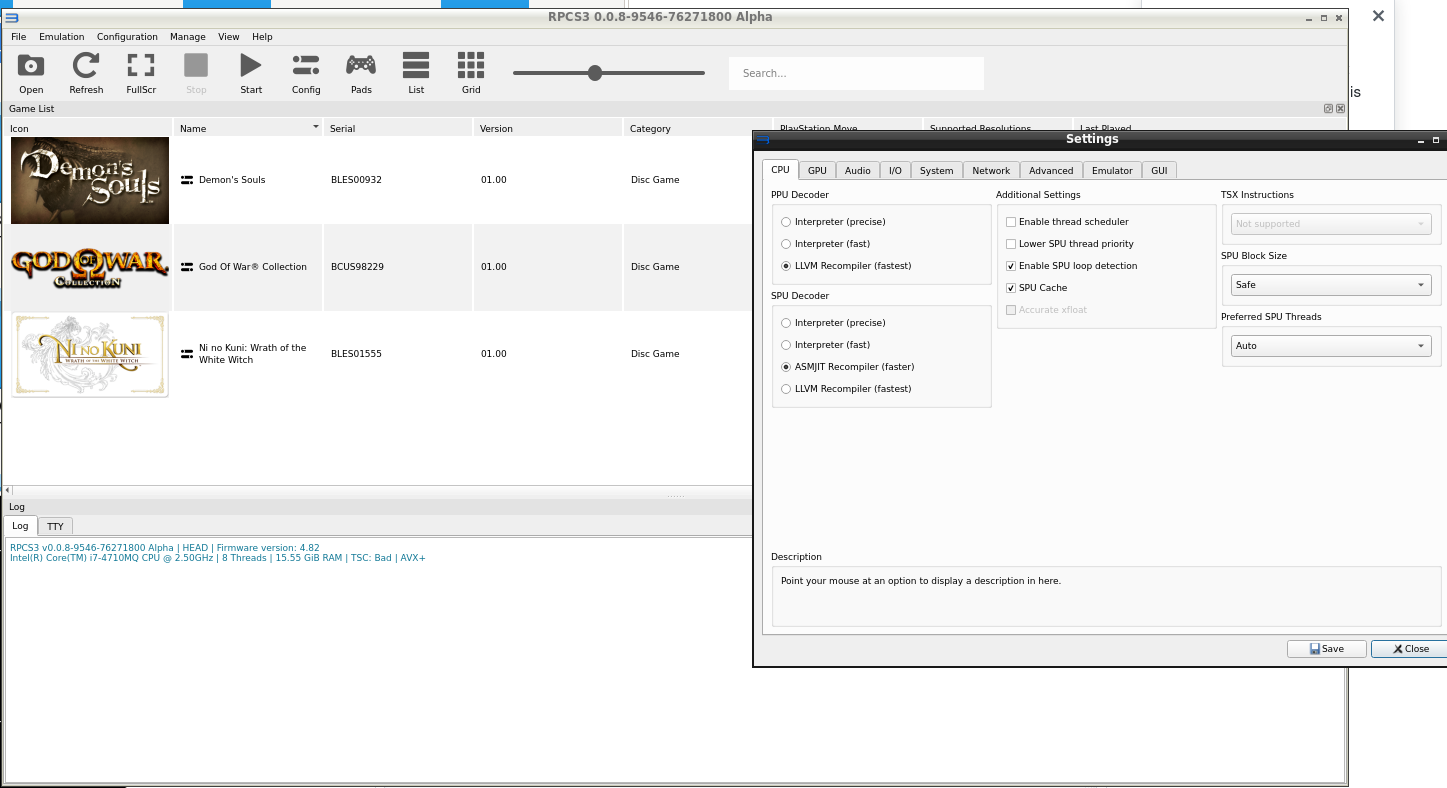Switch to the Advanced settings tab
1447x788 pixels.
point(1051,171)
